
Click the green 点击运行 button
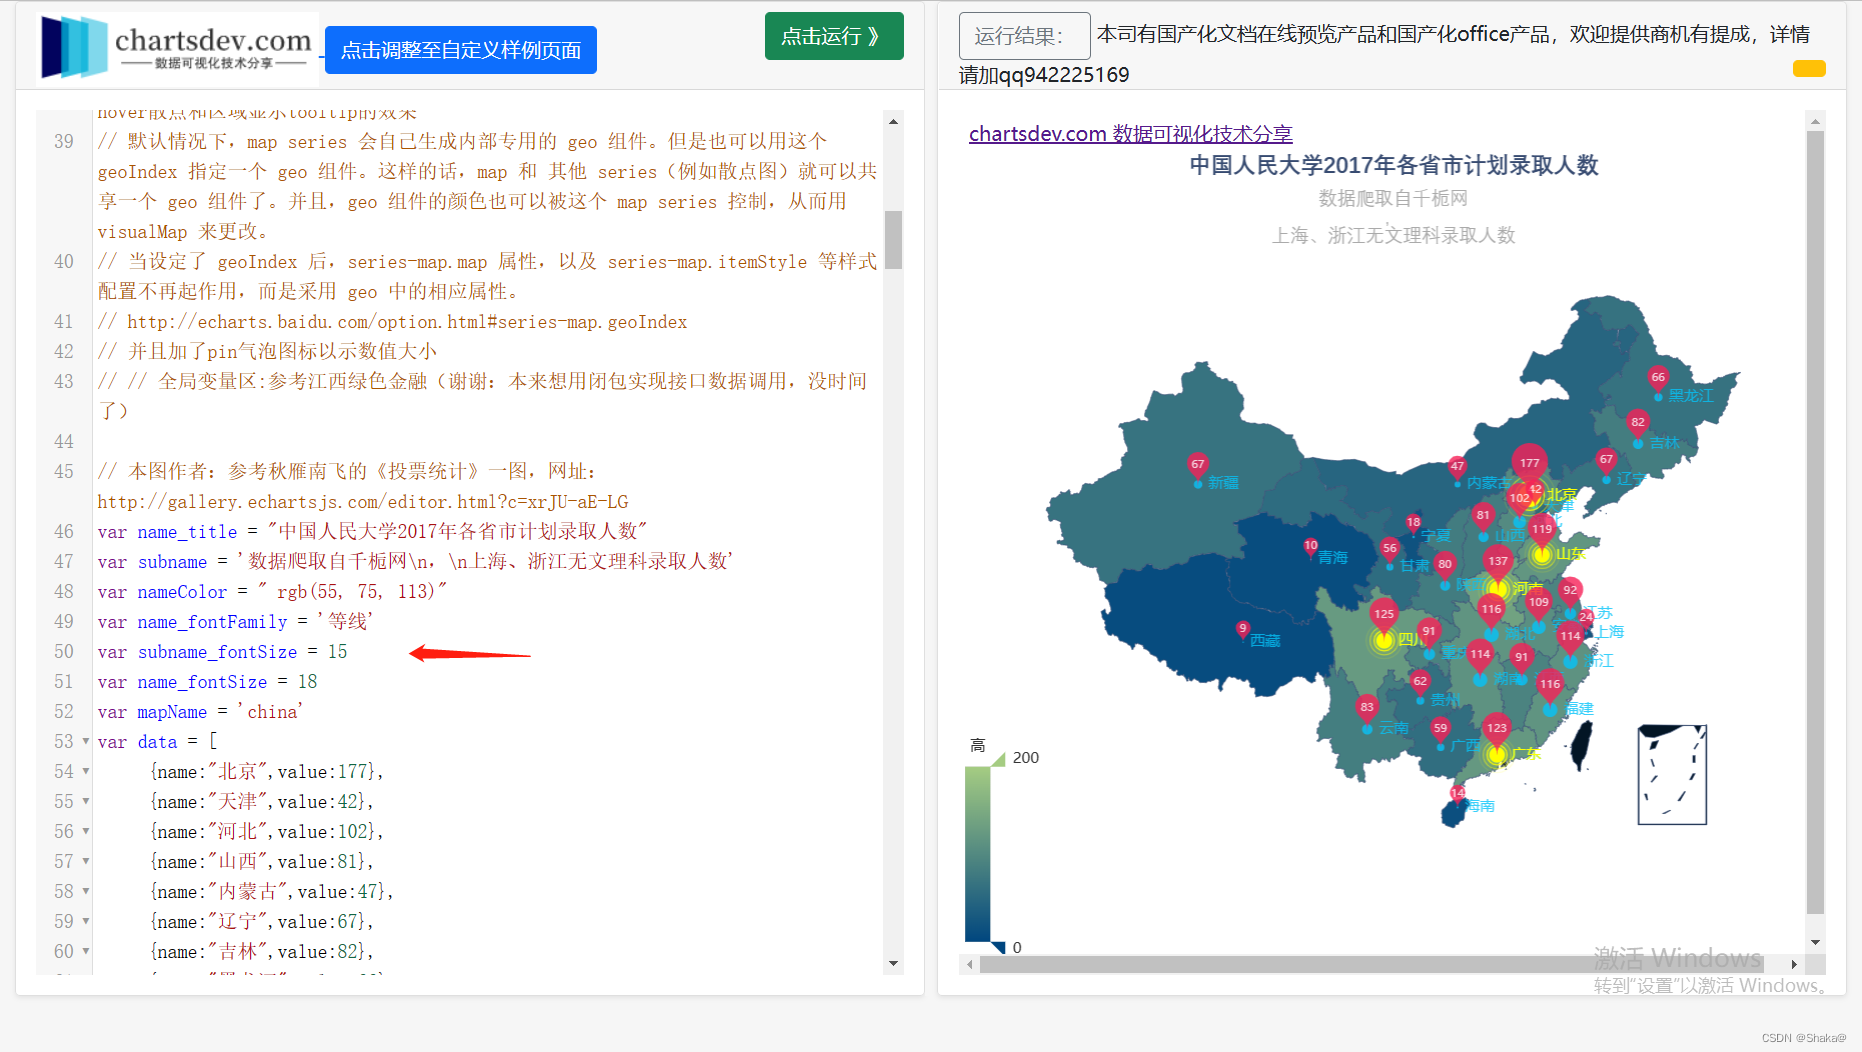[x=834, y=36]
